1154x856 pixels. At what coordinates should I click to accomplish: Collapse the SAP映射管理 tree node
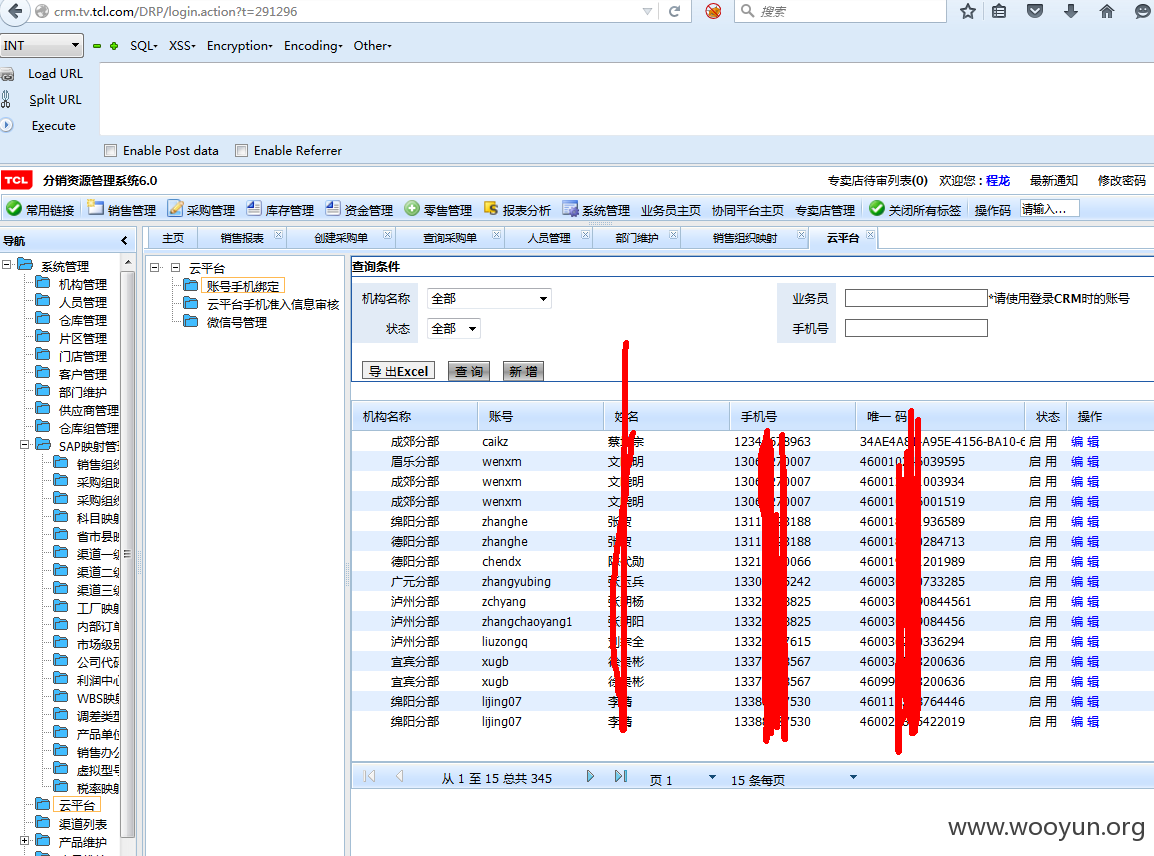[24, 445]
